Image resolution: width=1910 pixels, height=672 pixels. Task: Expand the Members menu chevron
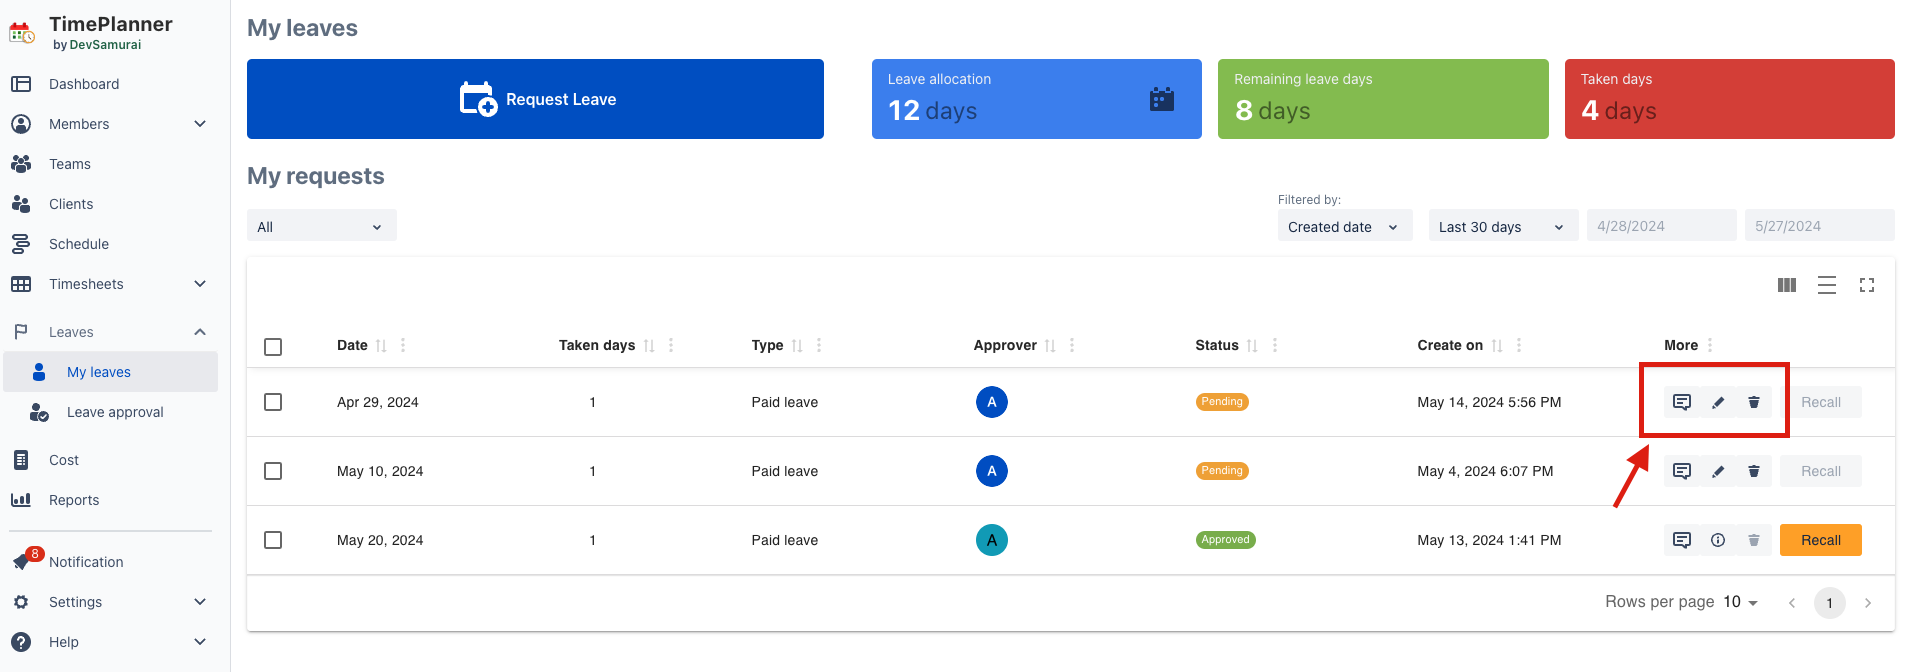[200, 124]
